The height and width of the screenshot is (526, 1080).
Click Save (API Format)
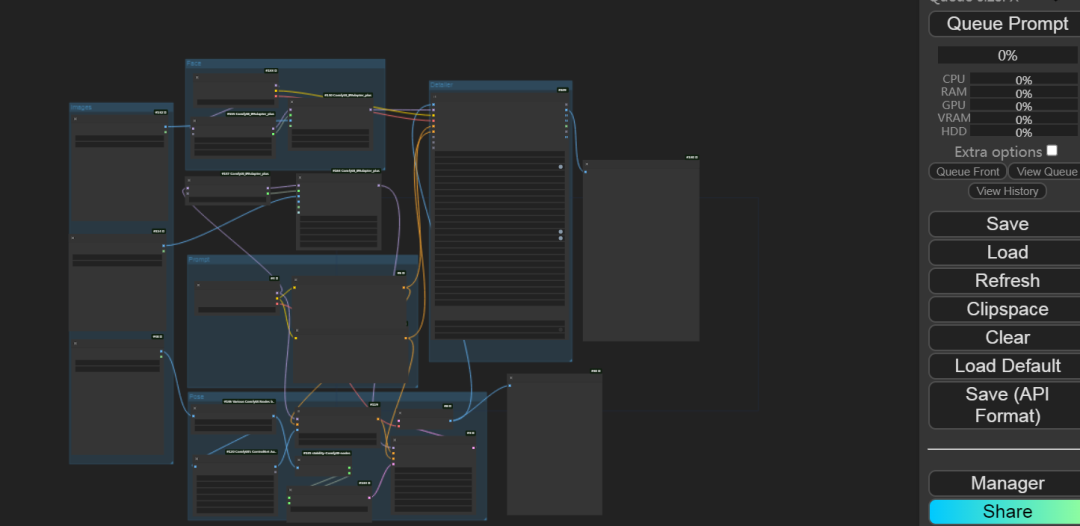1006,406
